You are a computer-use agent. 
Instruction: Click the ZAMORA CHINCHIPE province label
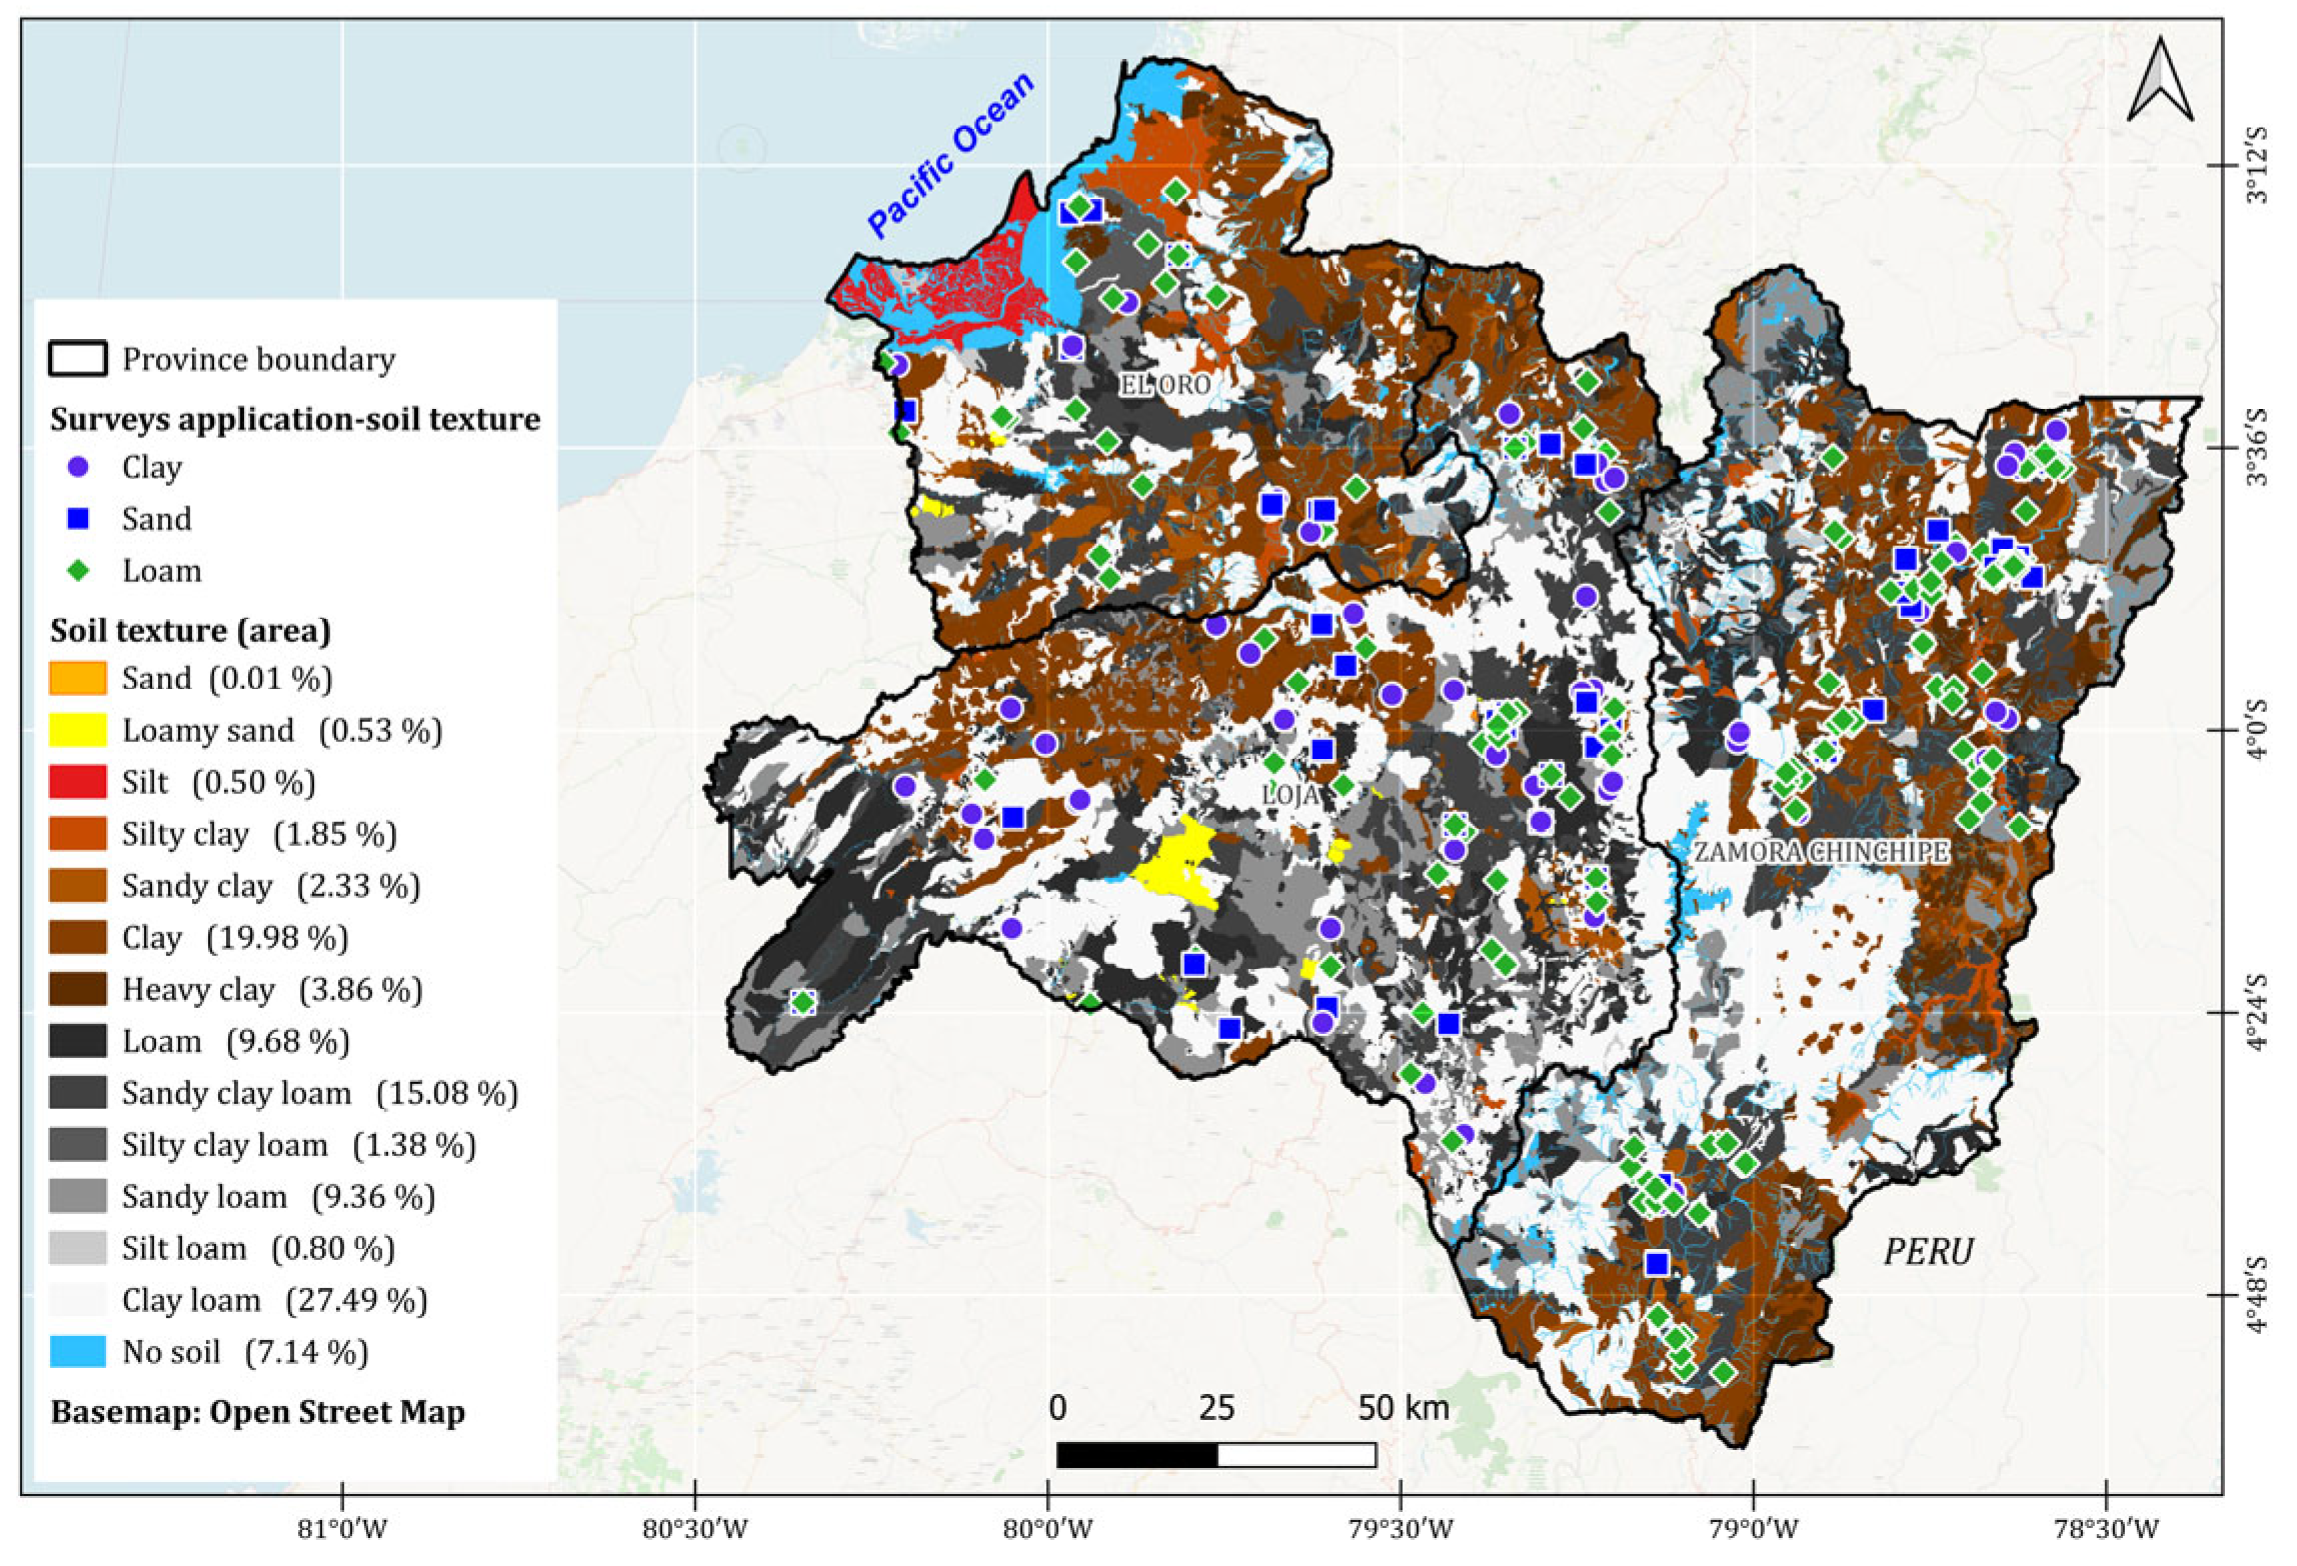pos(1820,852)
